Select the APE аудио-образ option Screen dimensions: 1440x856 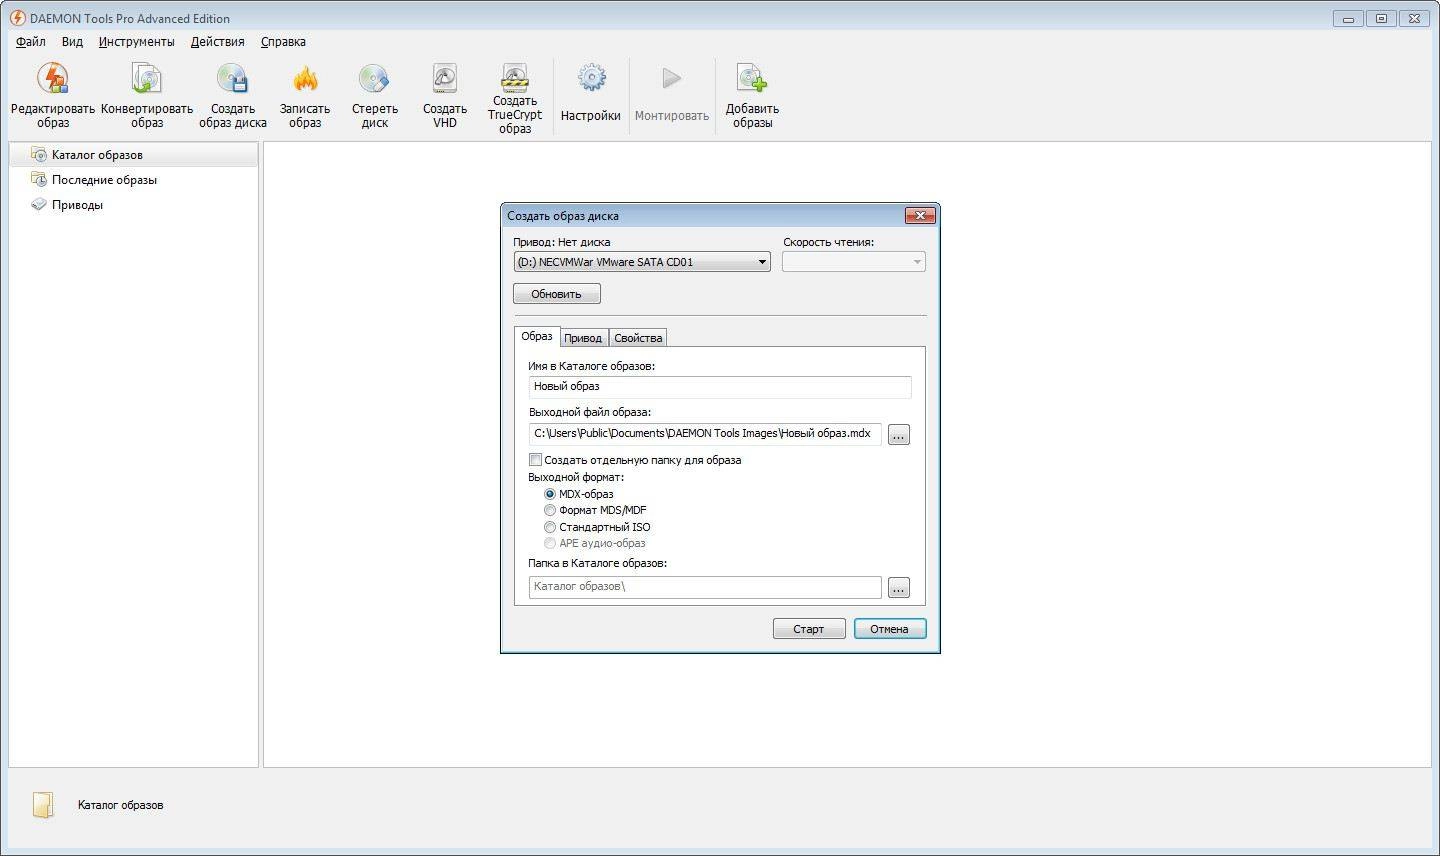click(550, 543)
